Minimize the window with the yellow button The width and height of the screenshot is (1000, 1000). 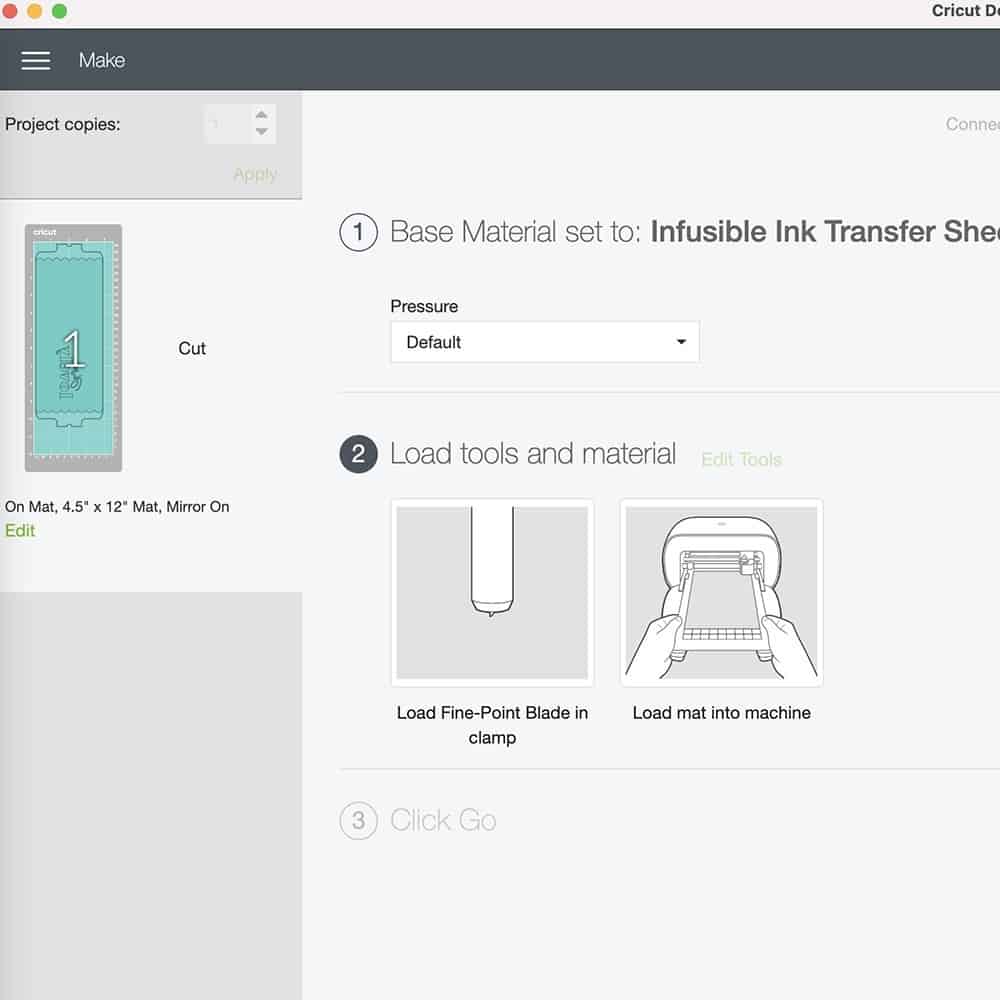34,11
